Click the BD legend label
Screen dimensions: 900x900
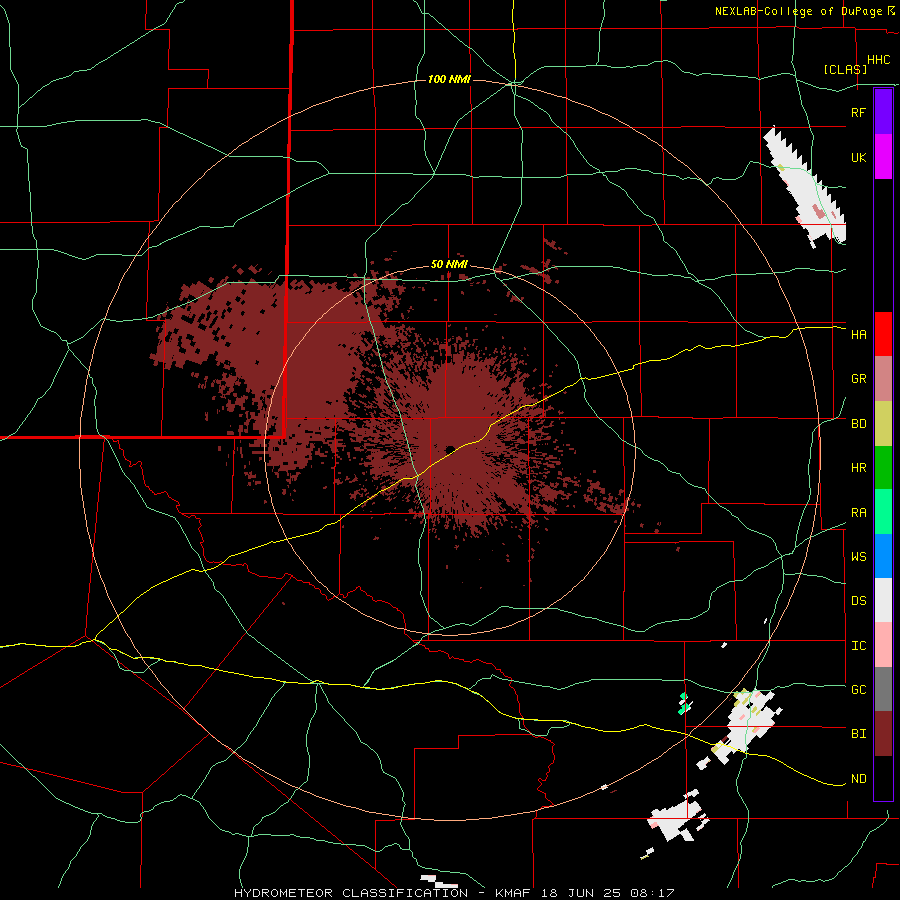pos(858,424)
